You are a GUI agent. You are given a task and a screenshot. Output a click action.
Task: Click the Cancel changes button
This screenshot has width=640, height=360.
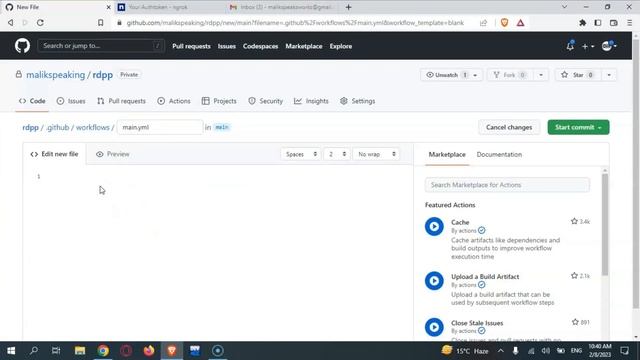509,127
